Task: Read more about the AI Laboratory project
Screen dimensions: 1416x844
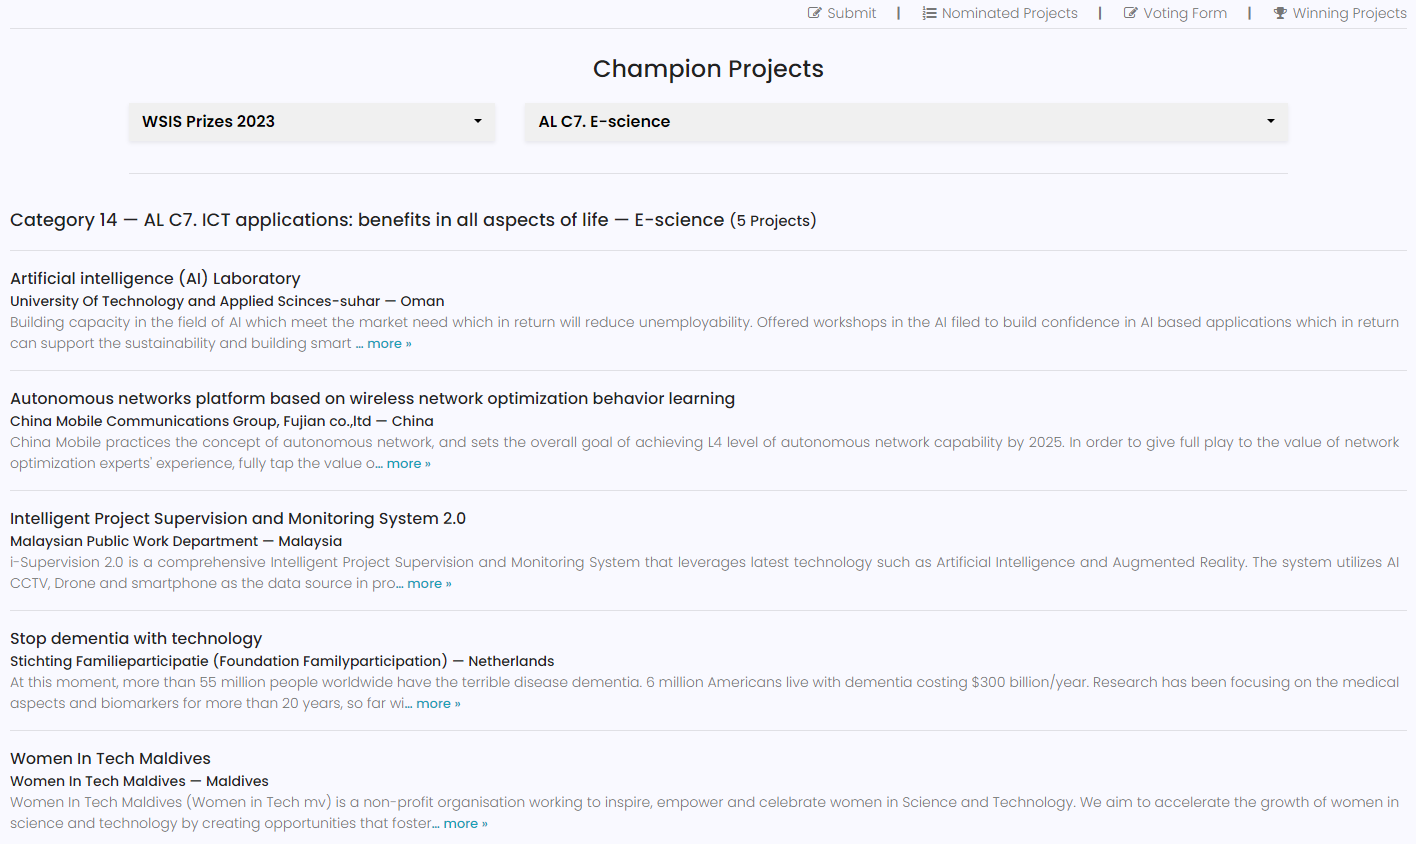Action: click(389, 343)
